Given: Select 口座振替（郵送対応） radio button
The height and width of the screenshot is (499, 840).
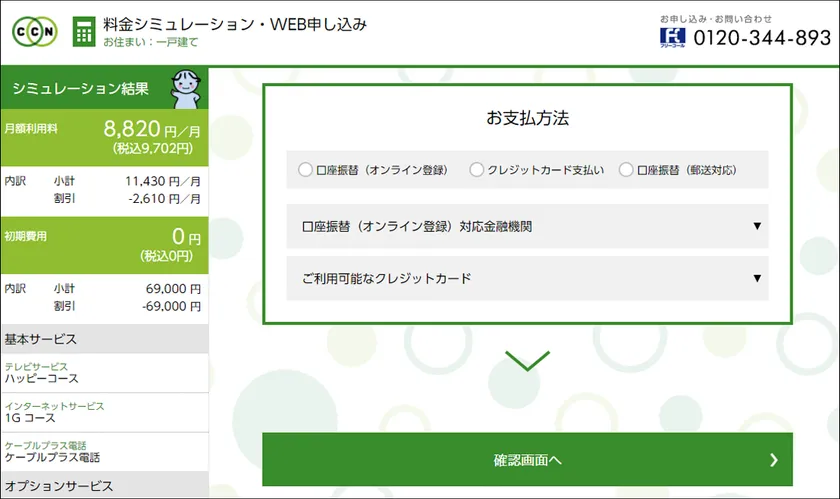Looking at the screenshot, I should point(626,170).
